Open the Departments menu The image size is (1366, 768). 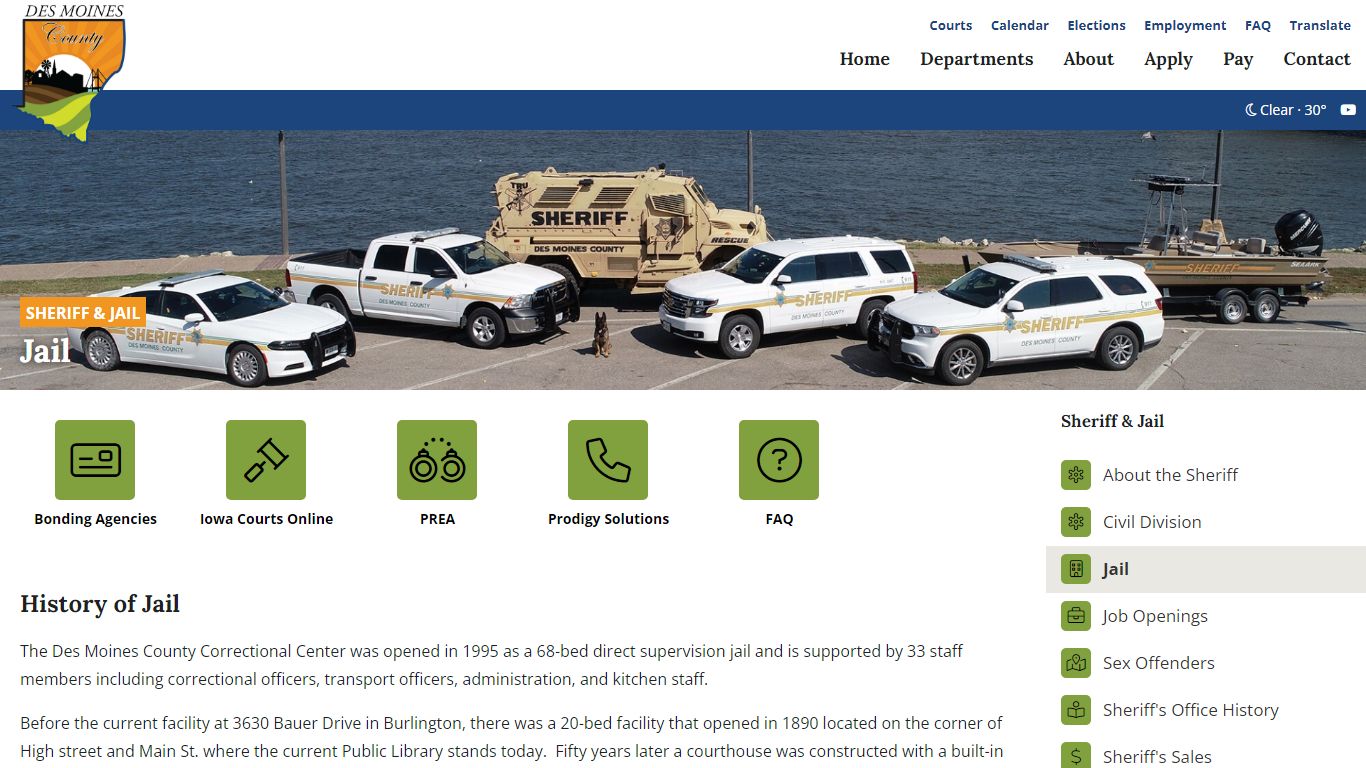point(977,59)
